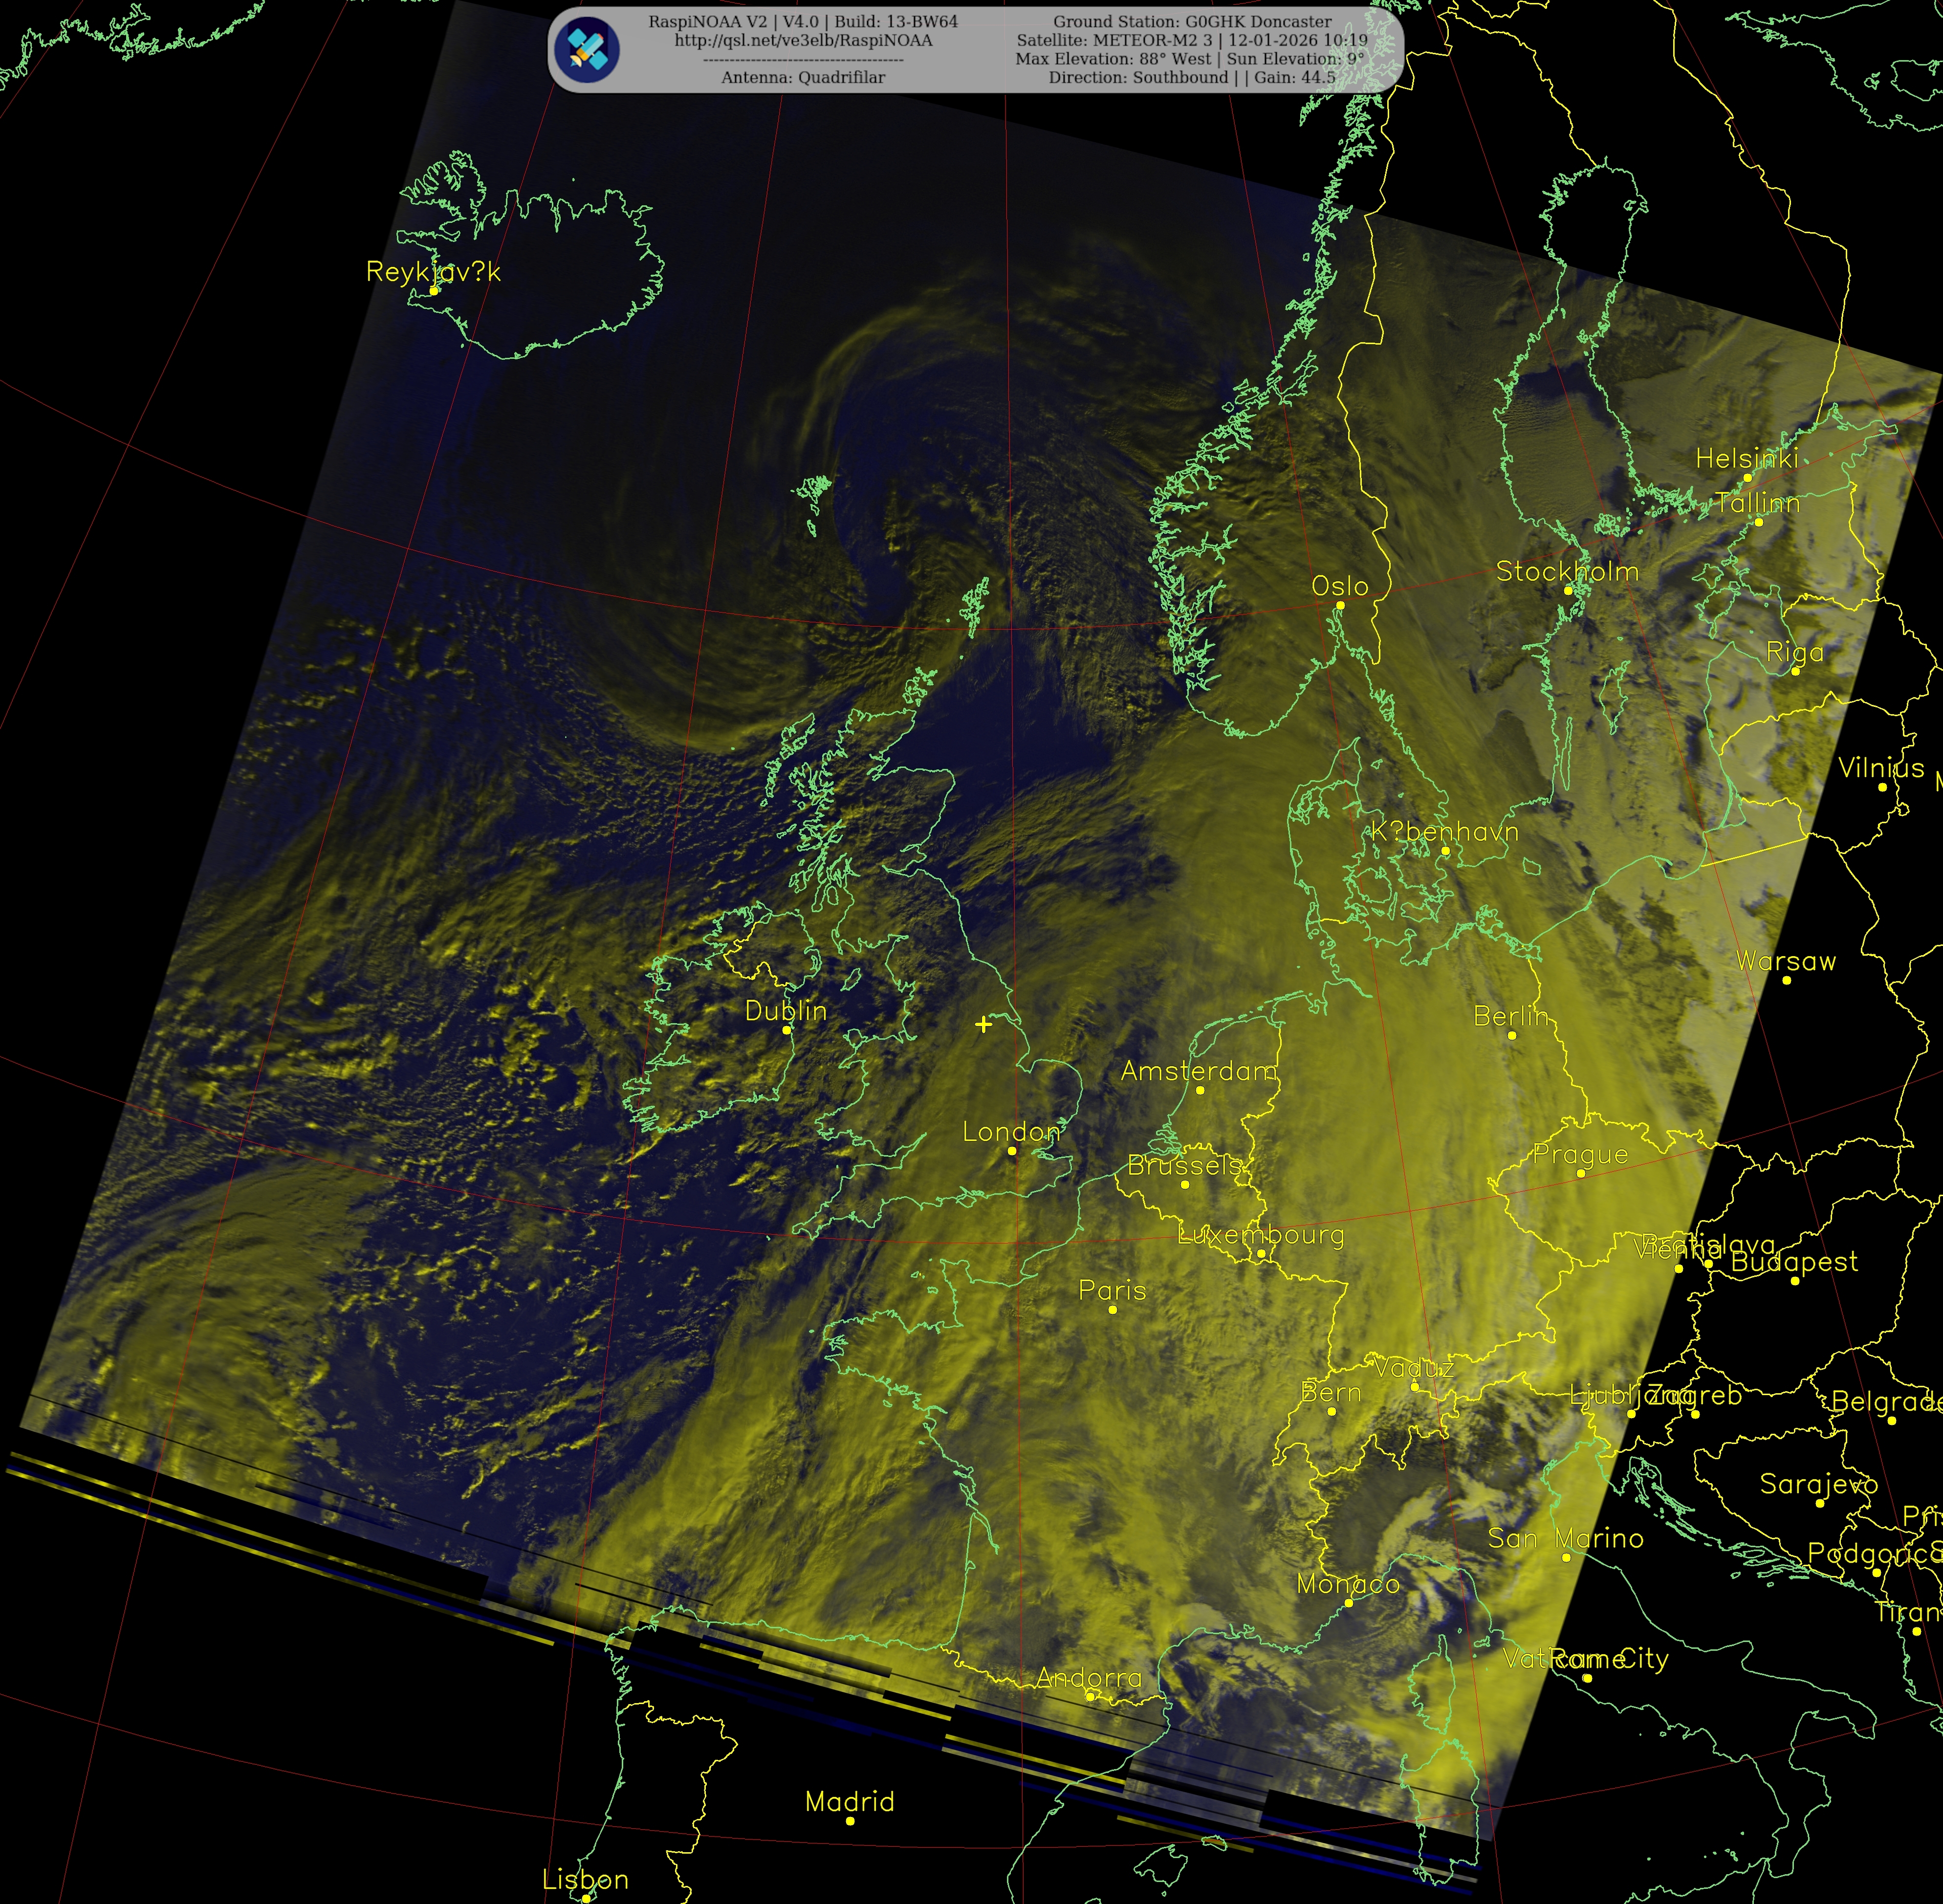Click the Madrid city marker dot
1943x1904 pixels.
(x=850, y=1821)
